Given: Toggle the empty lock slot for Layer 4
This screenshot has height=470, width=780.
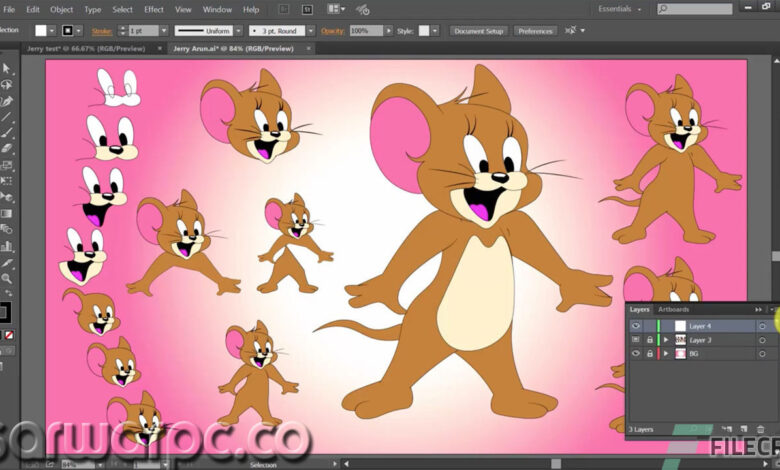Looking at the screenshot, I should [x=650, y=326].
